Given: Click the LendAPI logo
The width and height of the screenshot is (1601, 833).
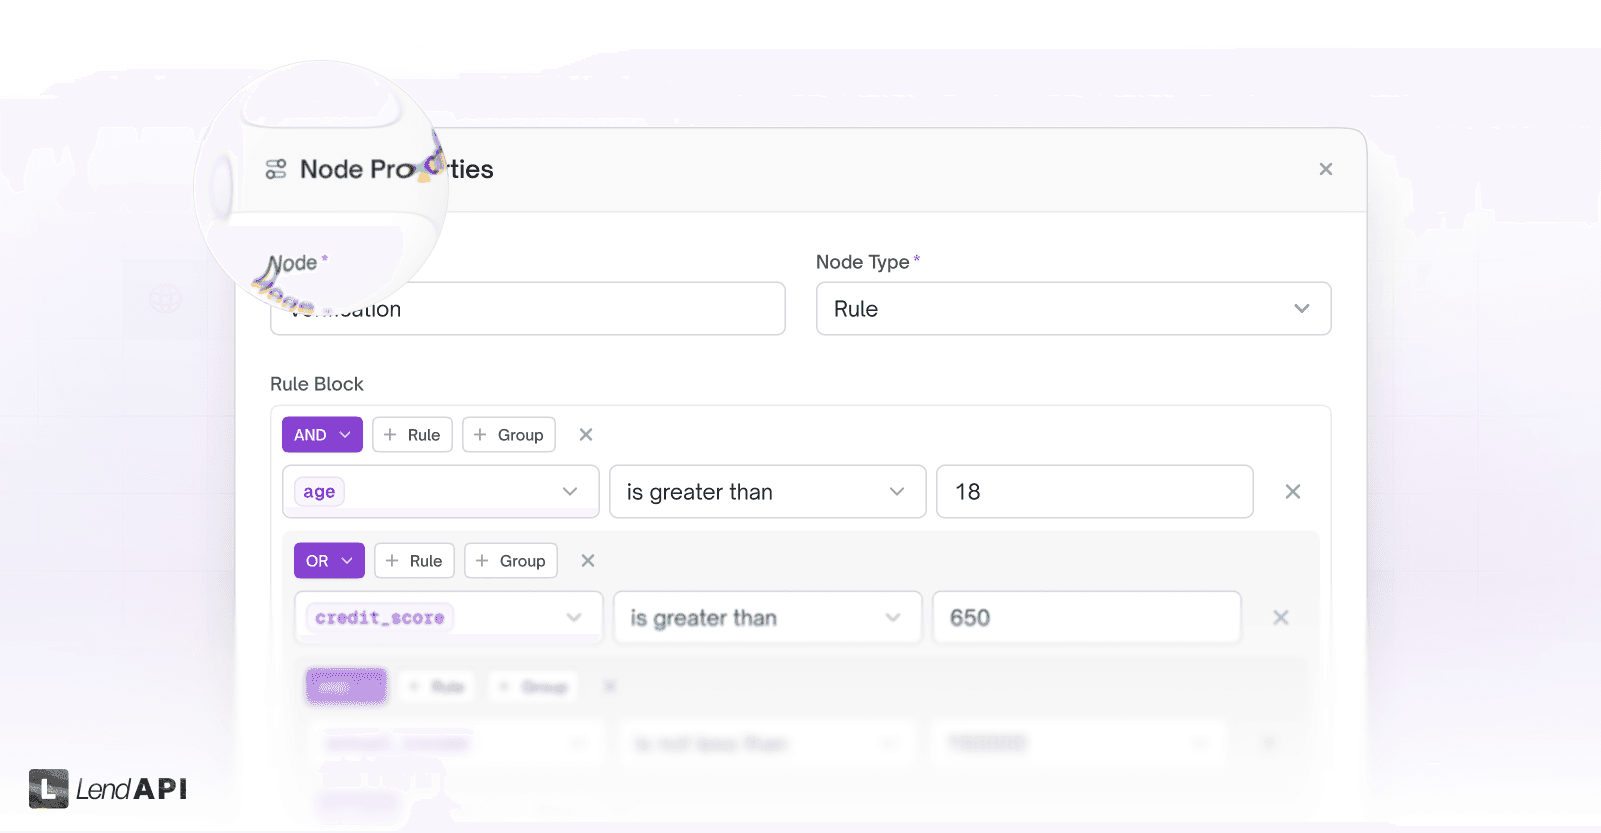Looking at the screenshot, I should [108, 789].
